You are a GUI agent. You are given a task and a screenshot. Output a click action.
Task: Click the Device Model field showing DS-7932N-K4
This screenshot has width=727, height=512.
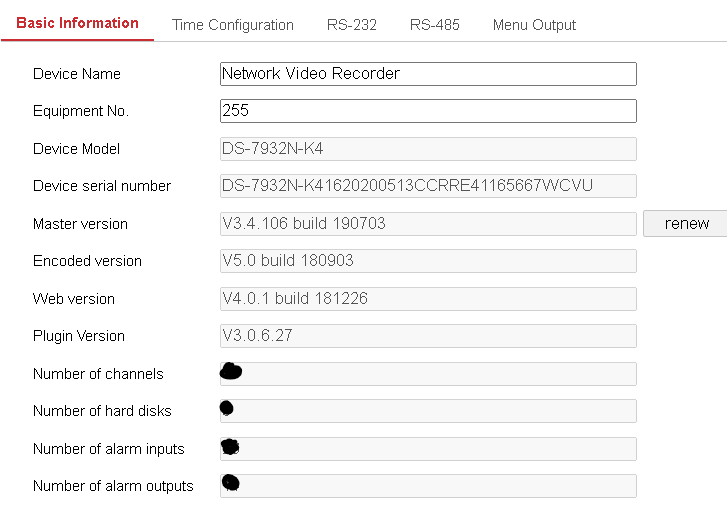click(427, 149)
